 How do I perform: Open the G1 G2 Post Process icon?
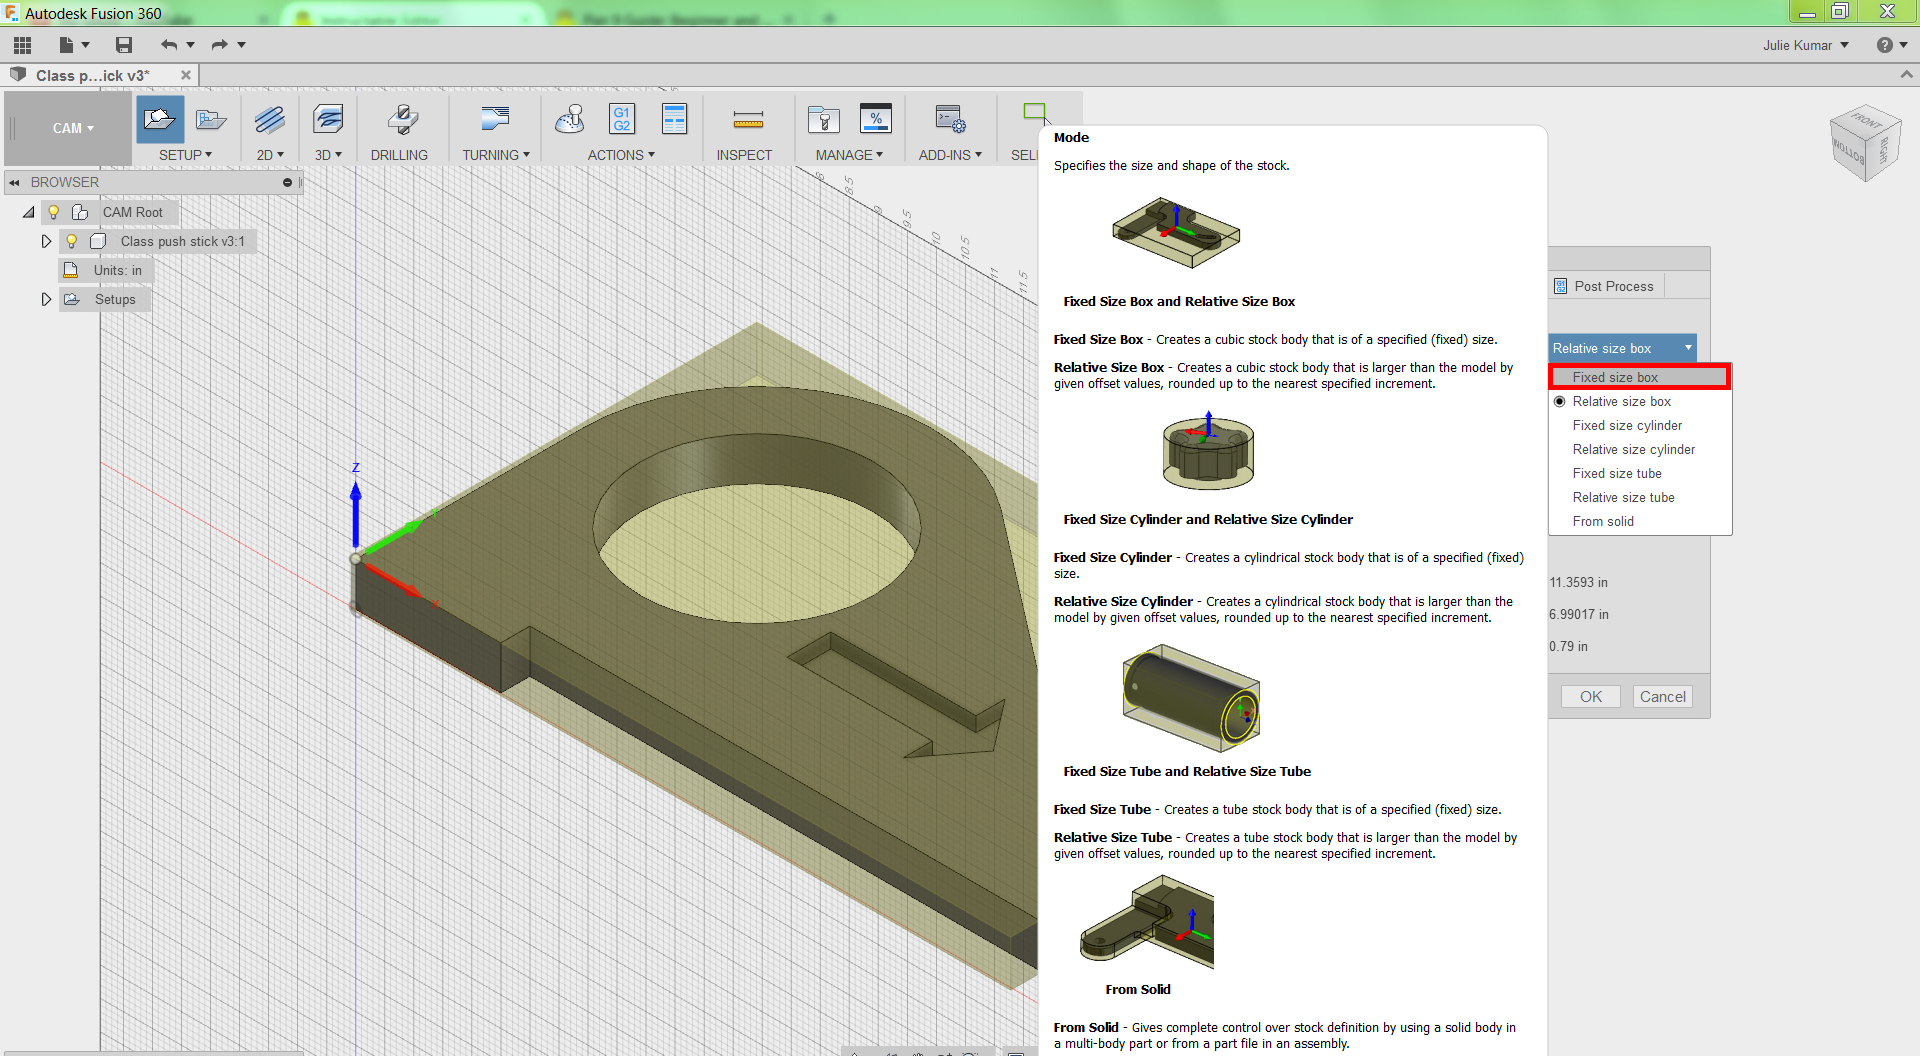point(622,119)
